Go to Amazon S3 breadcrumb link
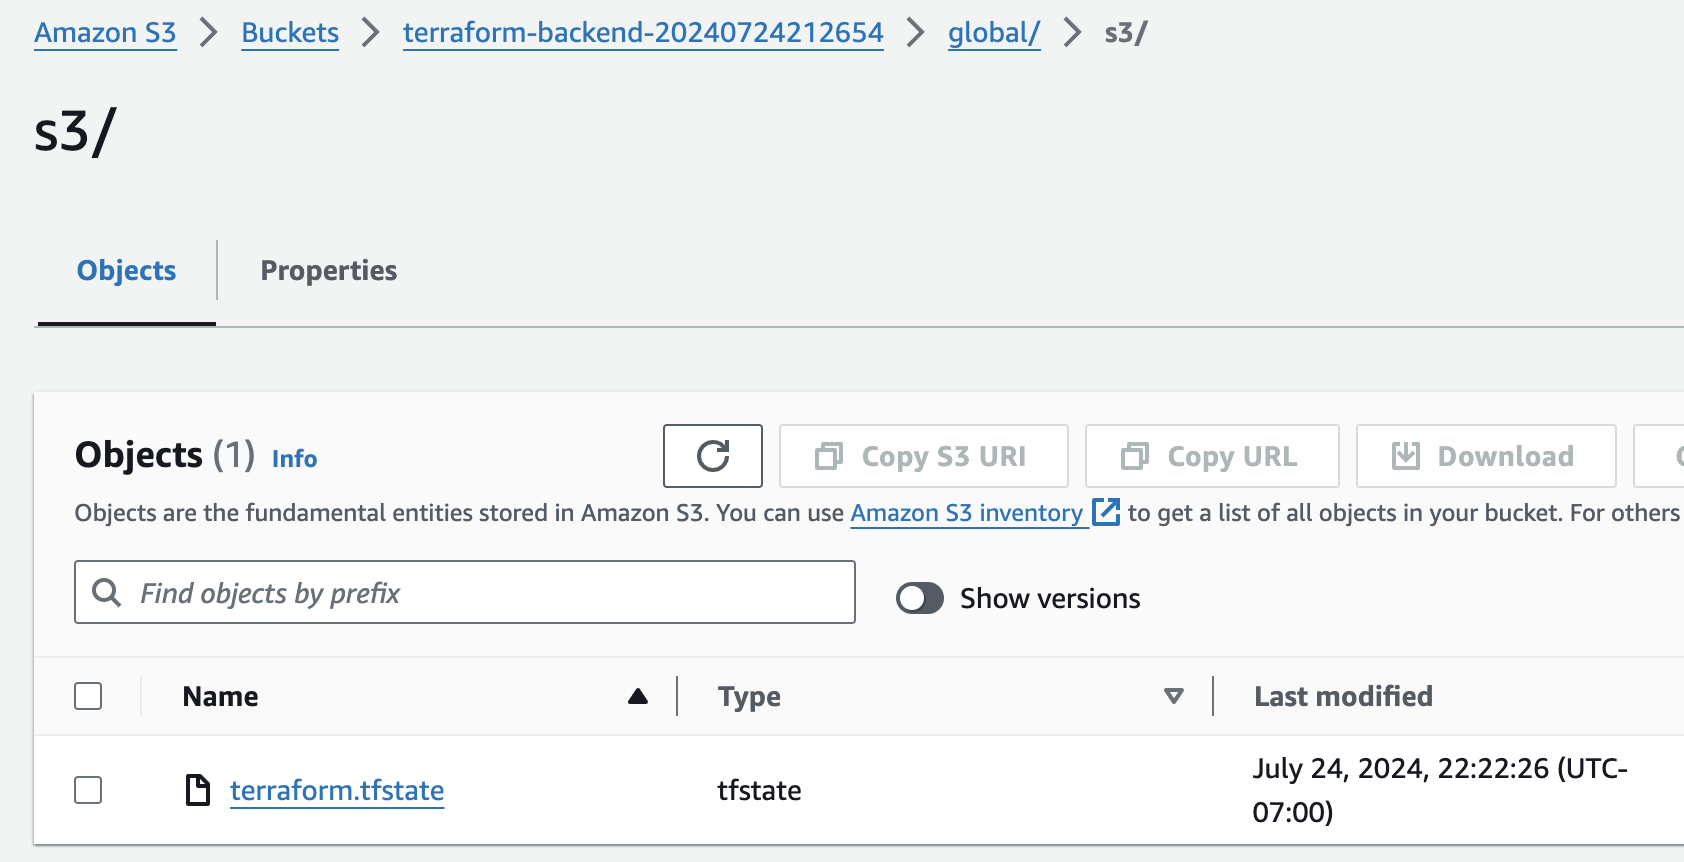The width and height of the screenshot is (1684, 862). (x=105, y=33)
